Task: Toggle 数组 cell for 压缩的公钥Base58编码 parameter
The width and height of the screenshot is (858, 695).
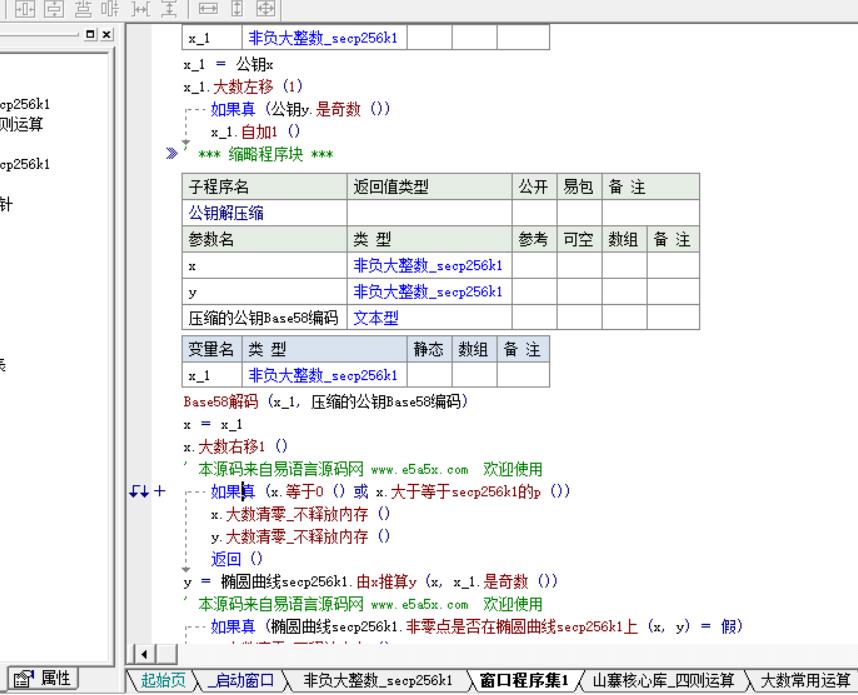Action: (624, 317)
